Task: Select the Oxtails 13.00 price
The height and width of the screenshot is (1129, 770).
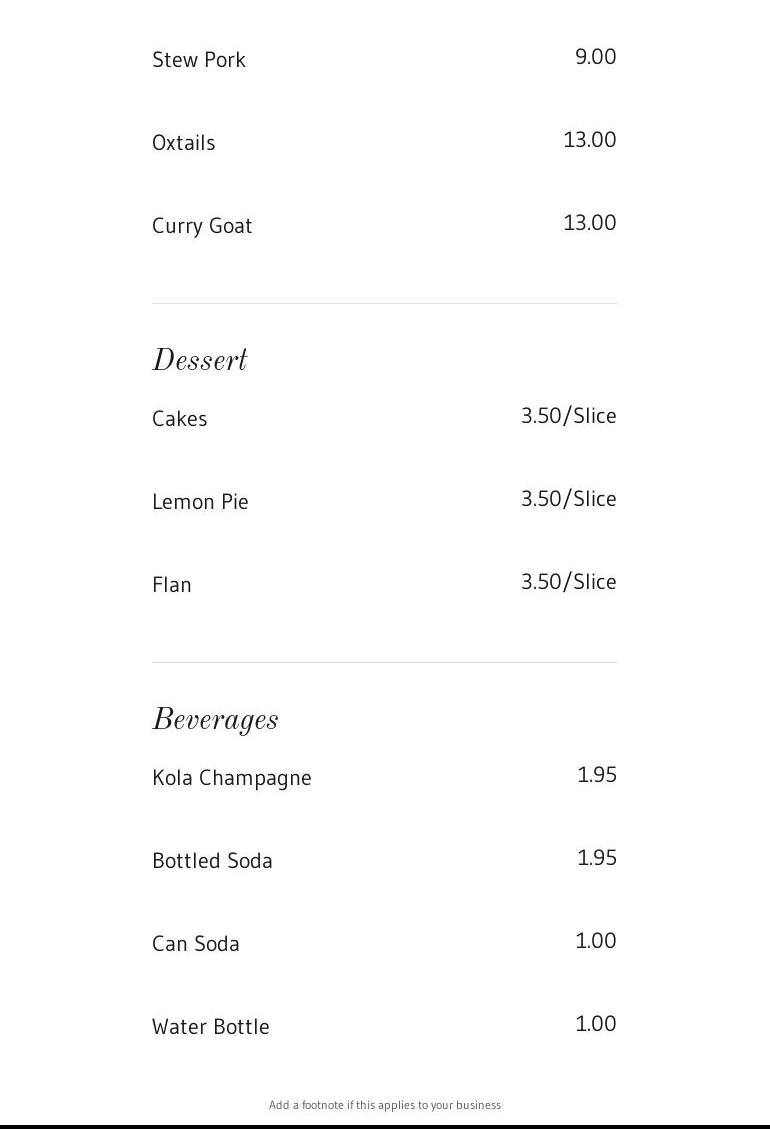Action: (x=589, y=140)
